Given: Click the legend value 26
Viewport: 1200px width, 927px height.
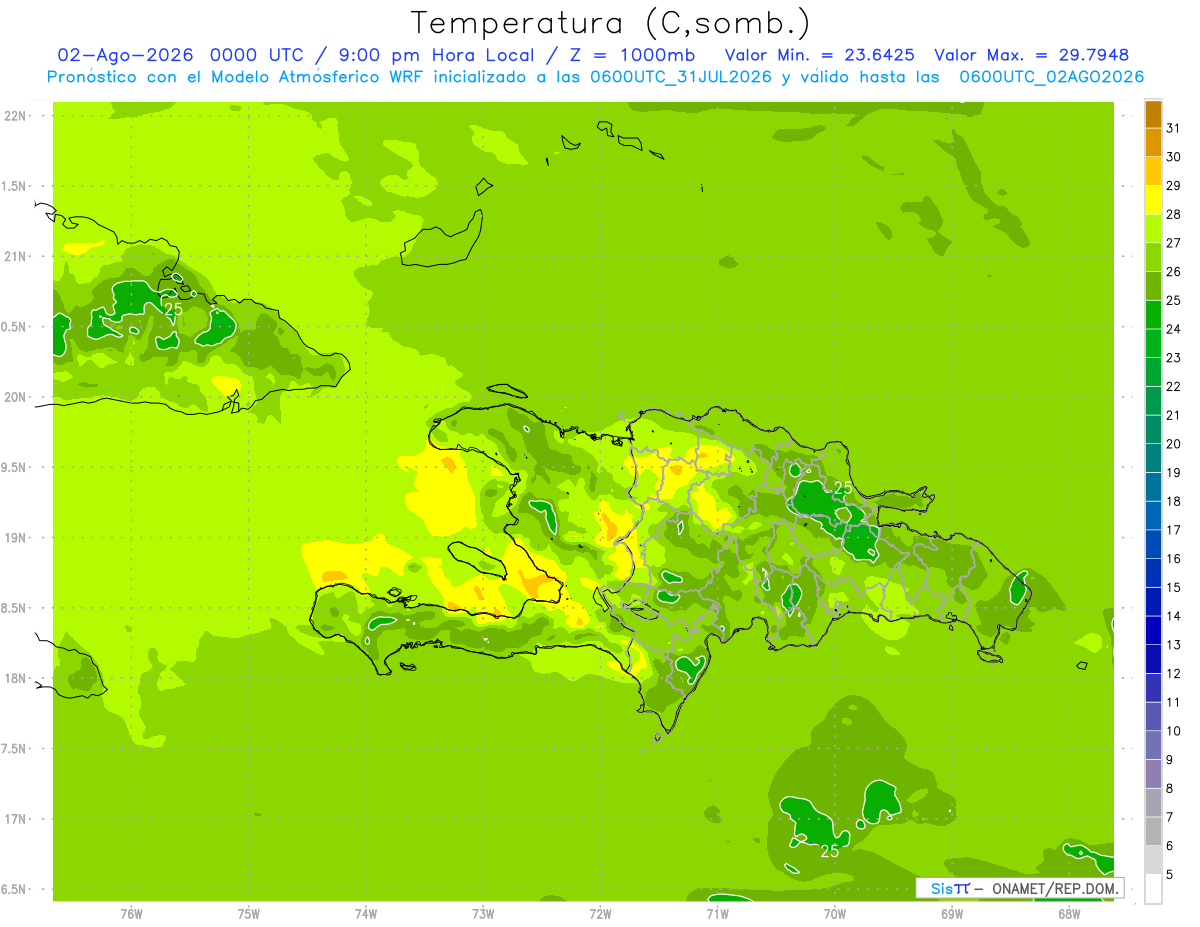Looking at the screenshot, I should 1174,272.
